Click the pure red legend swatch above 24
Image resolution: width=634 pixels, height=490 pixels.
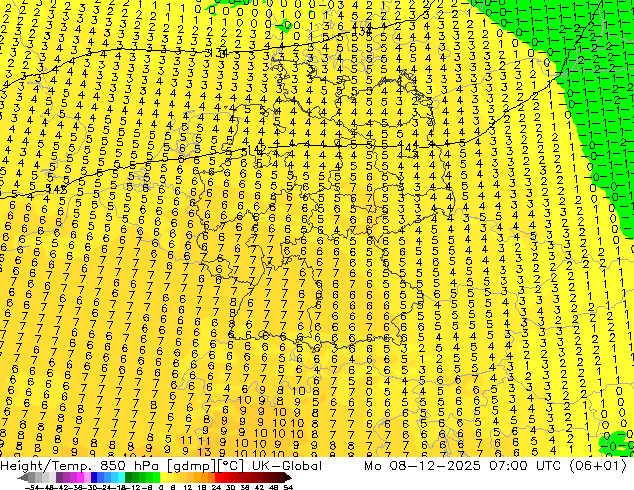point(218,477)
